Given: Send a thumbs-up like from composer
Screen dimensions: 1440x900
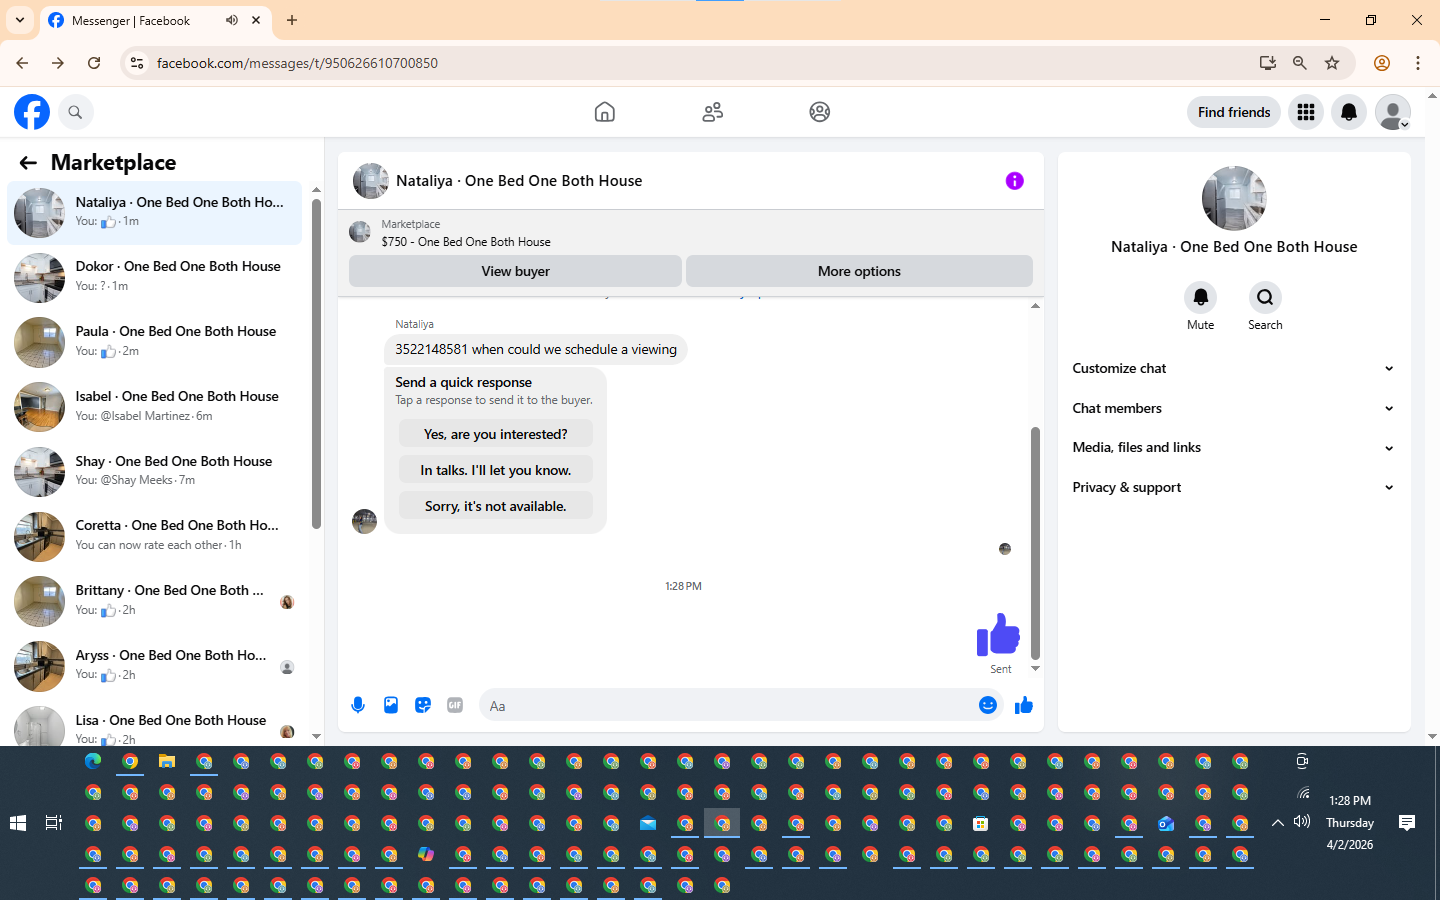Looking at the screenshot, I should 1023,705.
